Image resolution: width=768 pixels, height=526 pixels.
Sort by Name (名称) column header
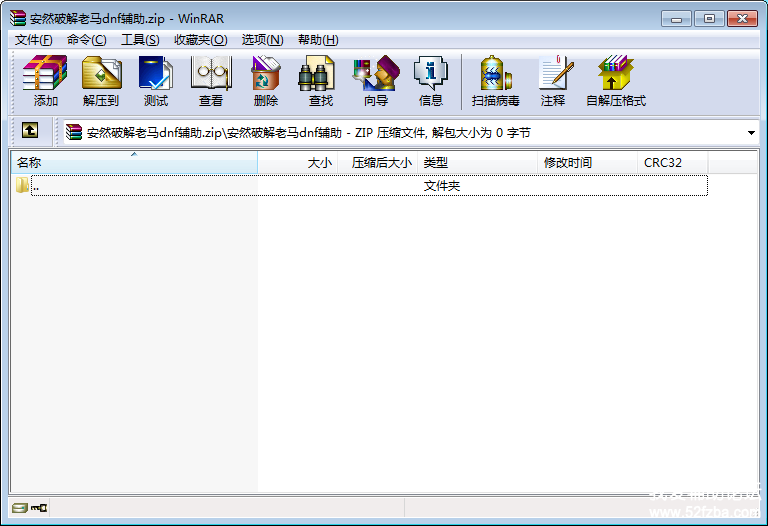coord(134,163)
